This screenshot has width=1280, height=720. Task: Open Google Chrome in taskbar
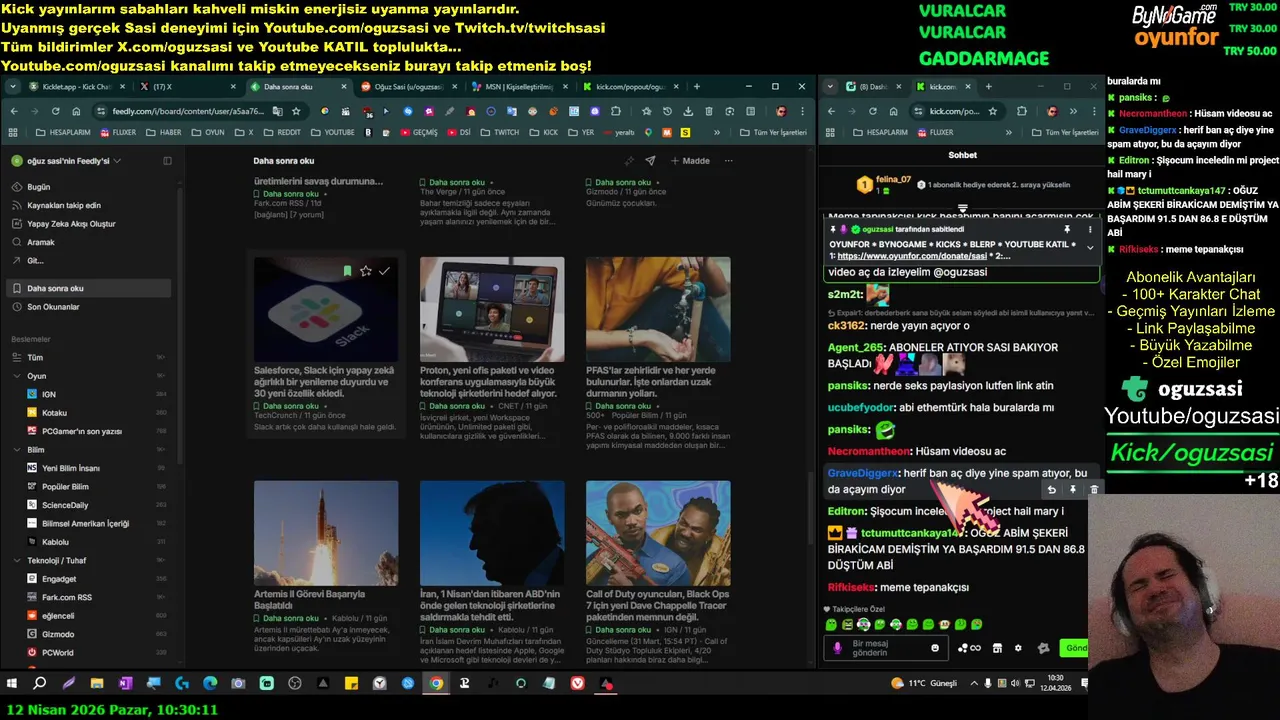tap(436, 684)
